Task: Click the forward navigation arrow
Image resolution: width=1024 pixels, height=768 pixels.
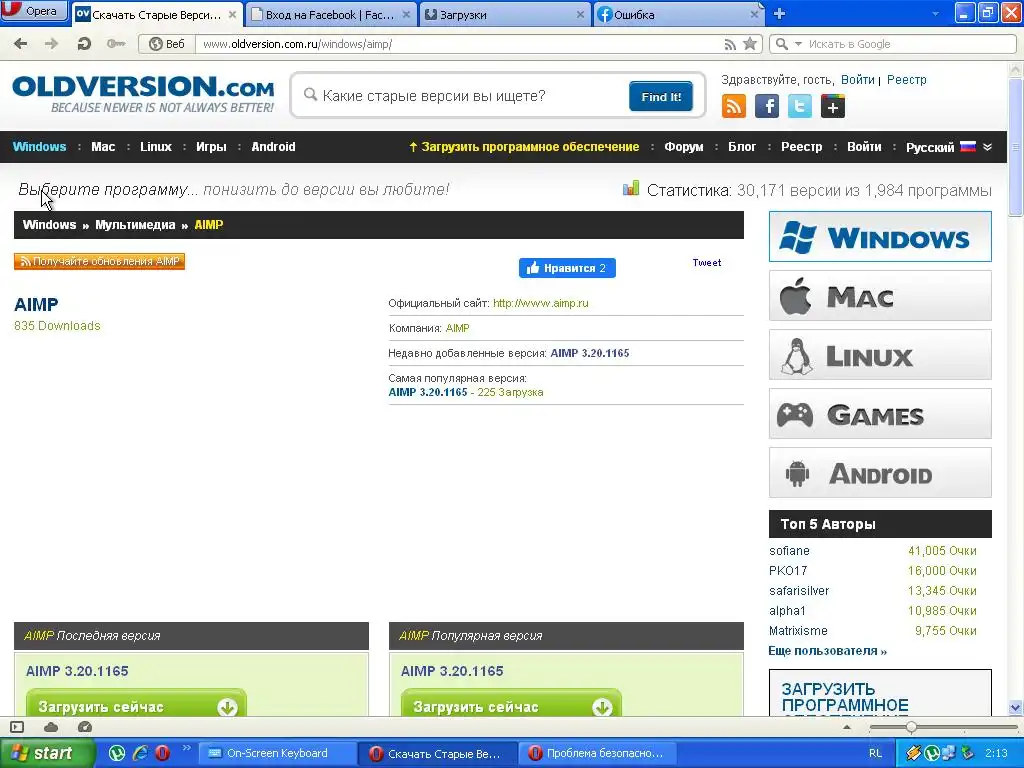Action: pos(51,44)
